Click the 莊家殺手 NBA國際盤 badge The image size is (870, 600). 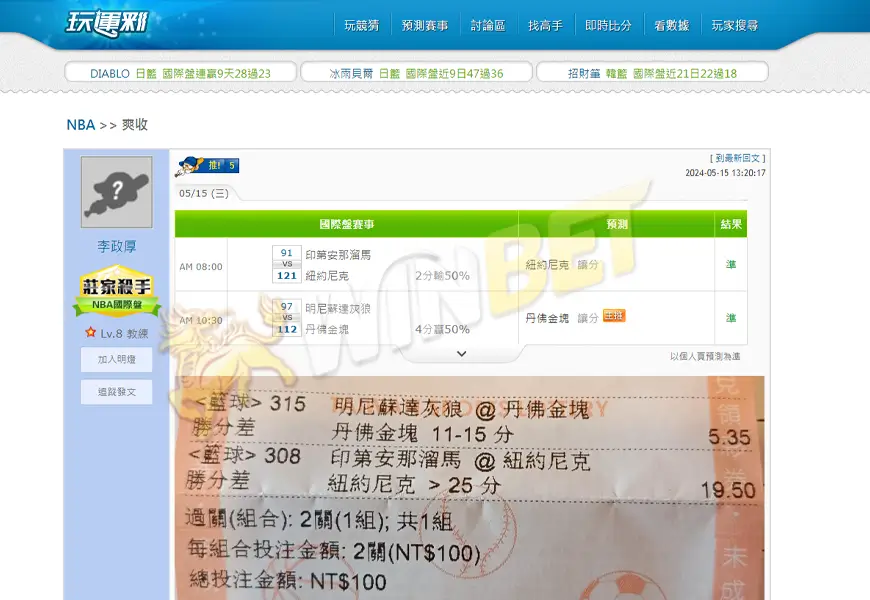[x=117, y=291]
